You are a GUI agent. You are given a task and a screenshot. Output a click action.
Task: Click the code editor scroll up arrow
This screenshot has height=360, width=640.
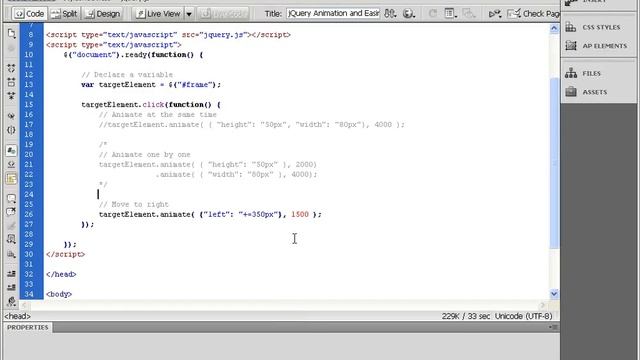tap(554, 28)
